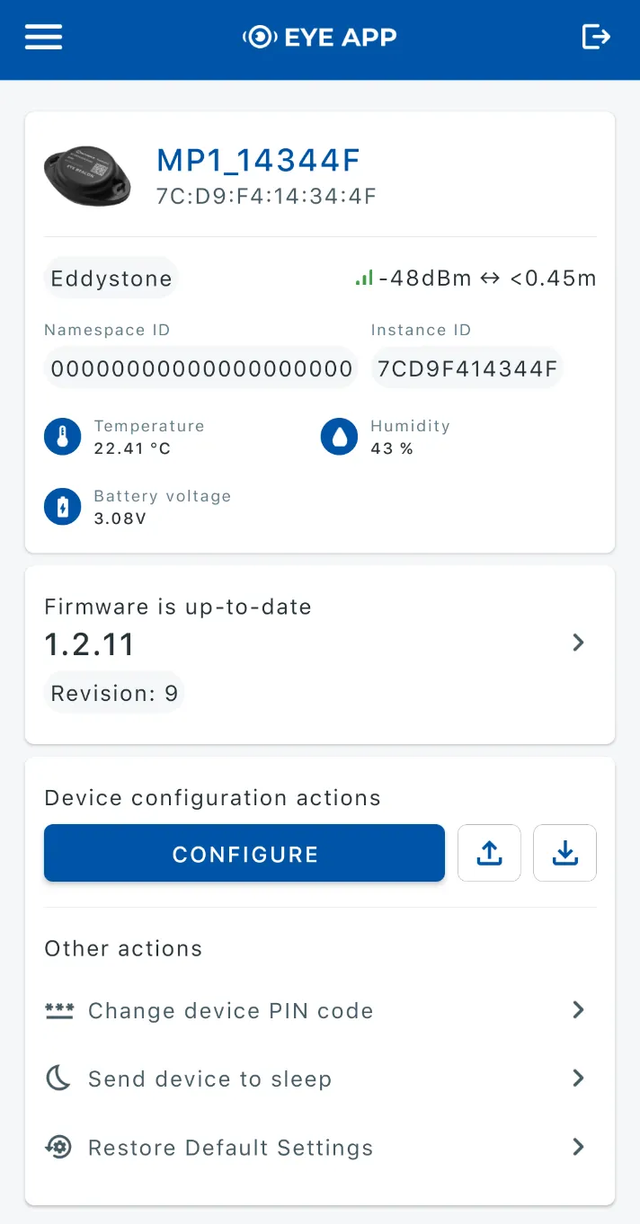The height and width of the screenshot is (1224, 640).
Task: Tap the device name MP1_14344F
Action: point(258,160)
